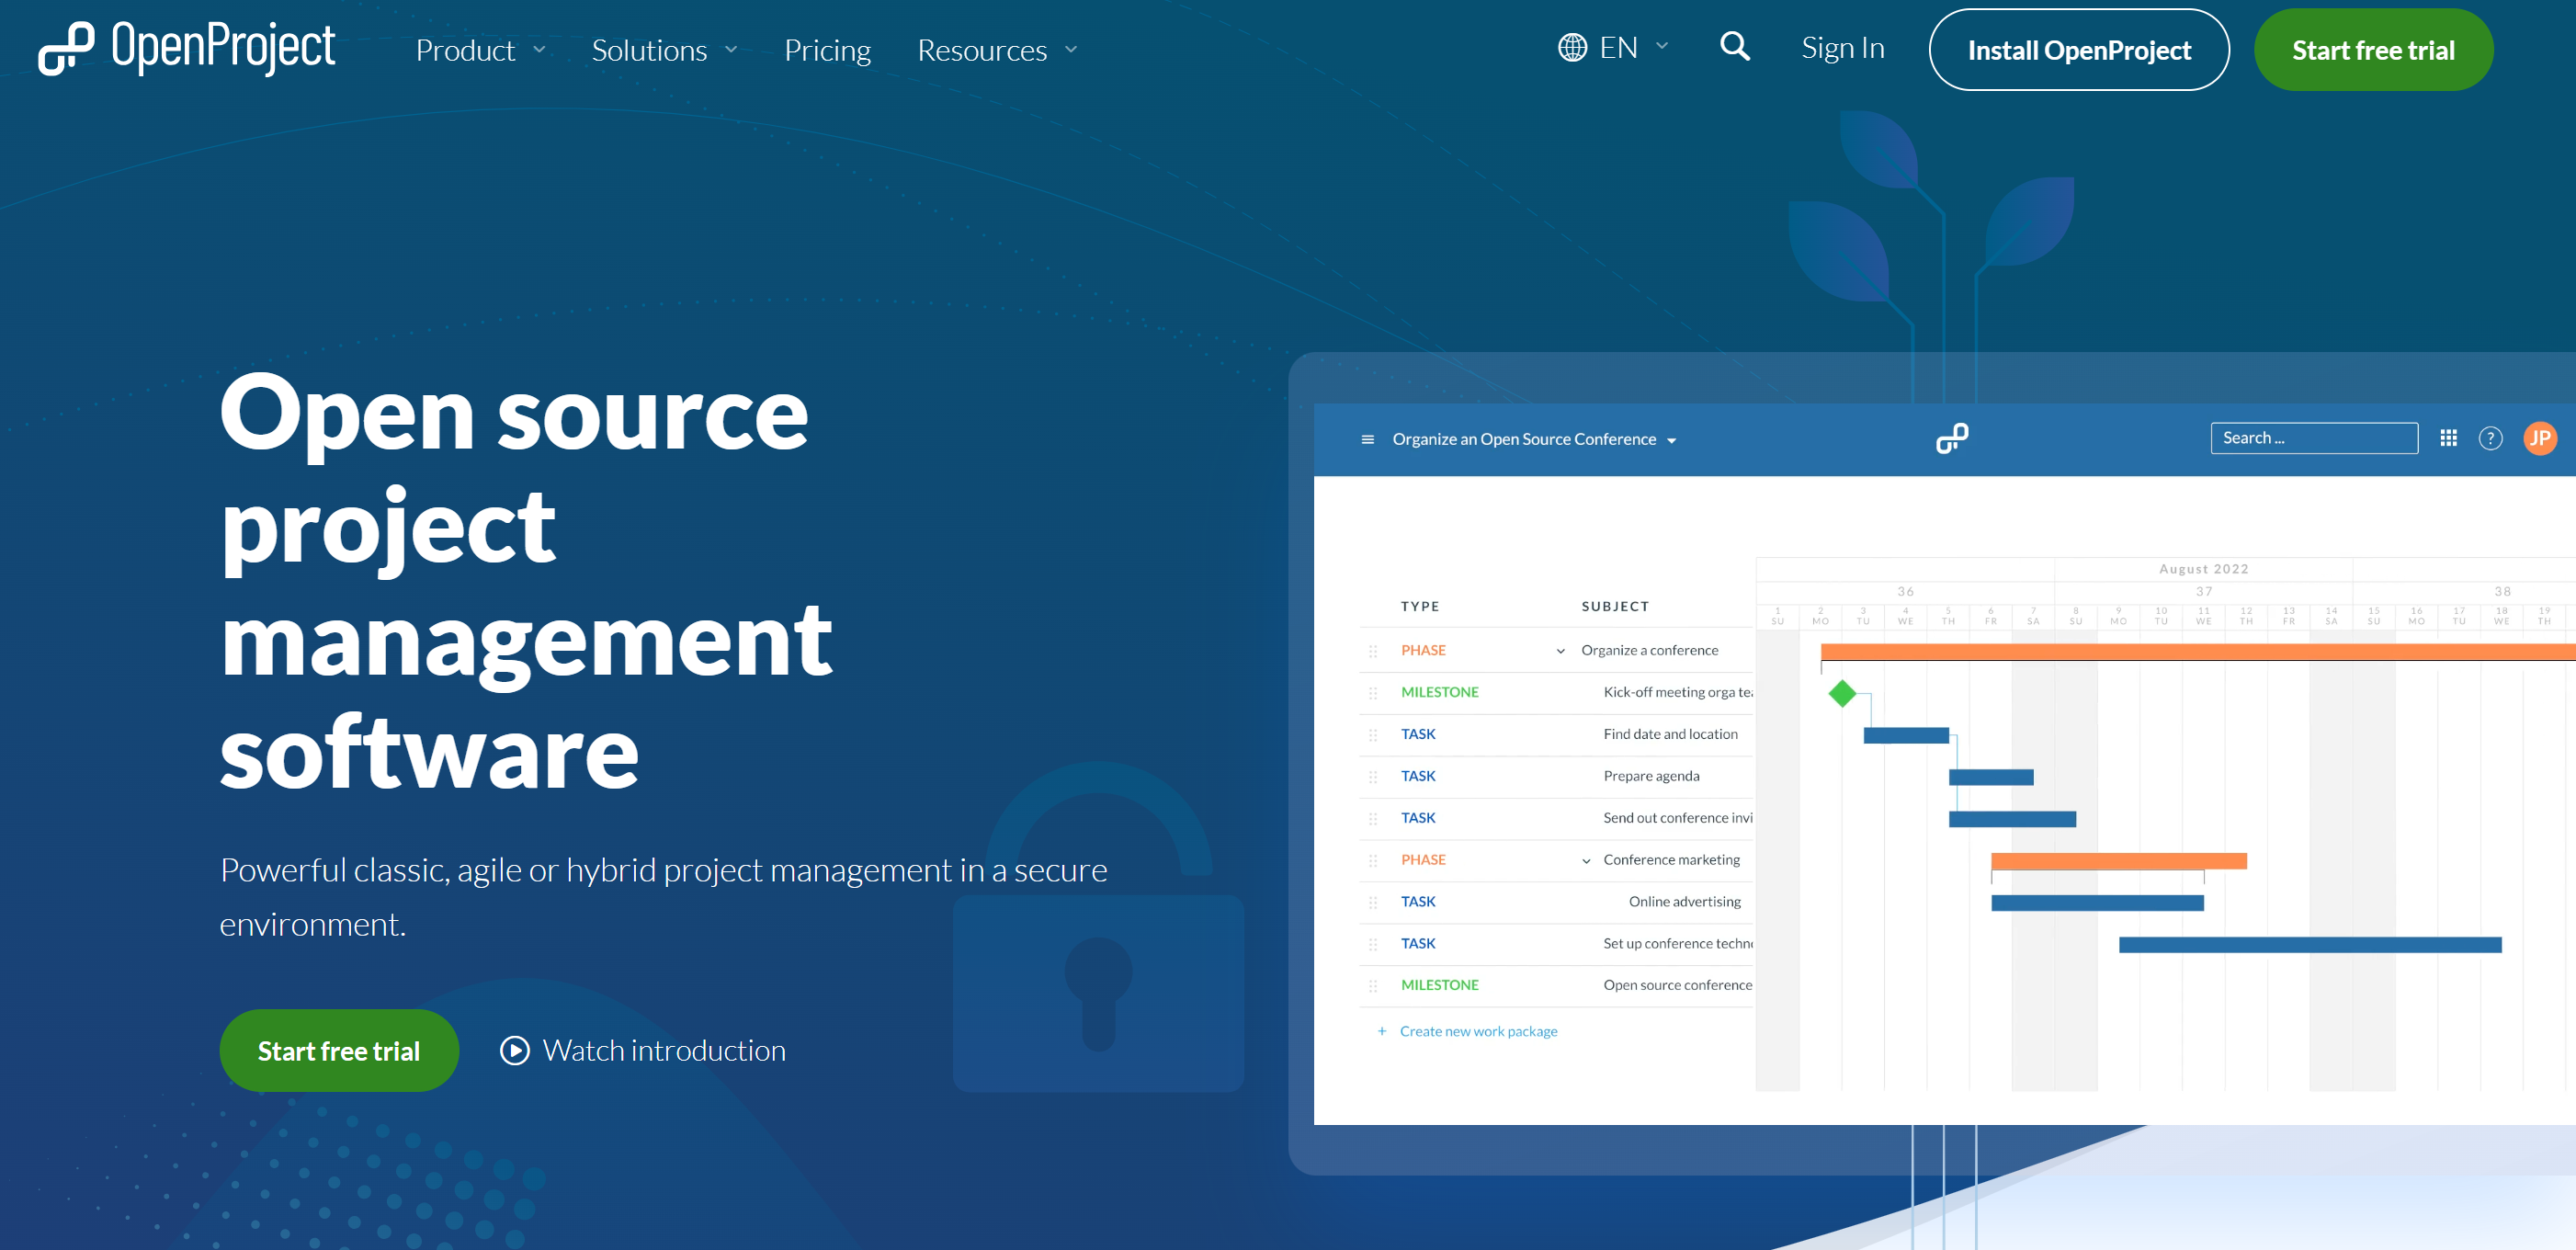This screenshot has height=1250, width=2576.
Task: Click drag handle of Conference marketing row
Action: click(x=1373, y=860)
